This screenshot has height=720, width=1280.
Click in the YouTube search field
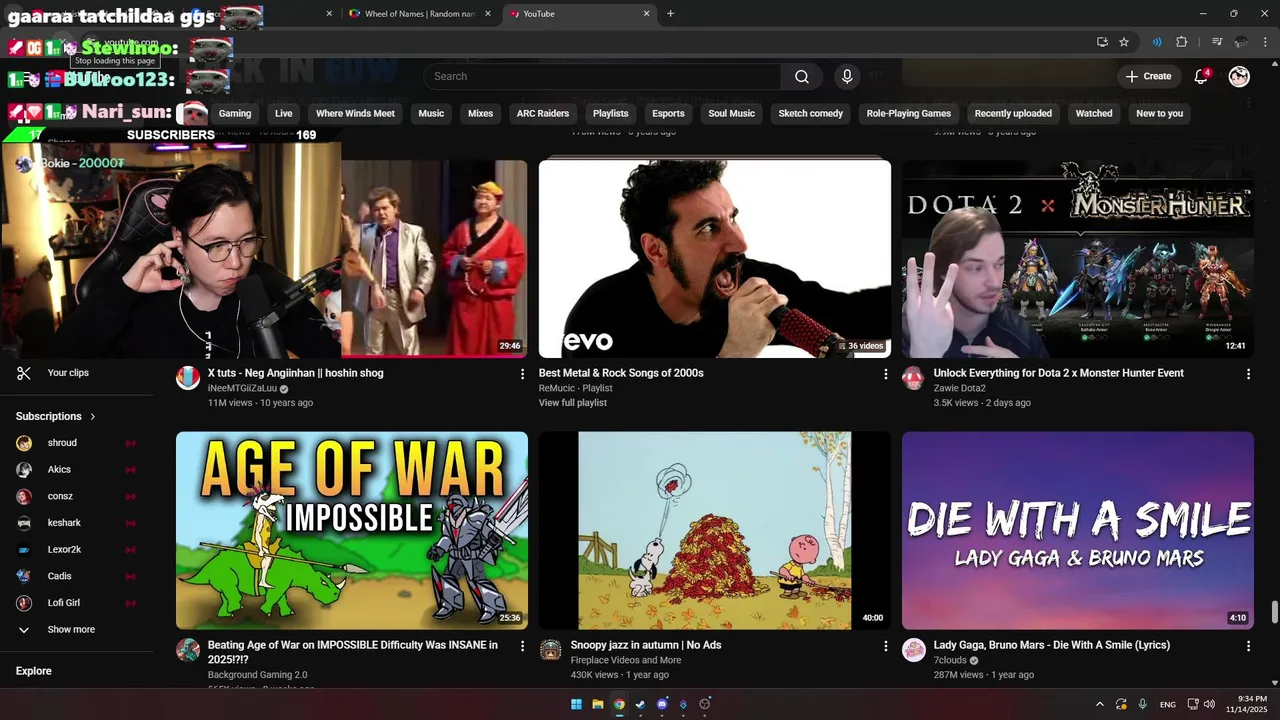pos(602,76)
